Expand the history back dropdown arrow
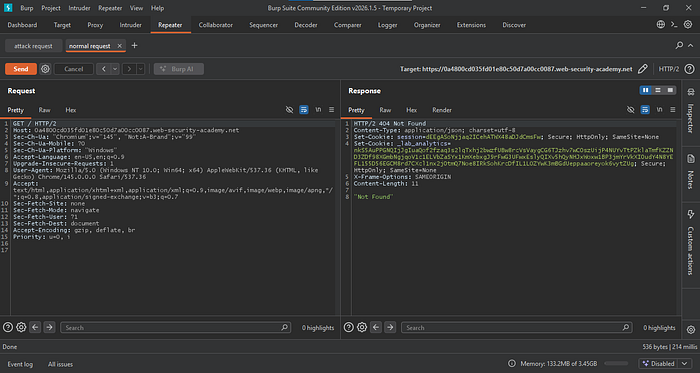The width and height of the screenshot is (700, 373). (x=115, y=69)
